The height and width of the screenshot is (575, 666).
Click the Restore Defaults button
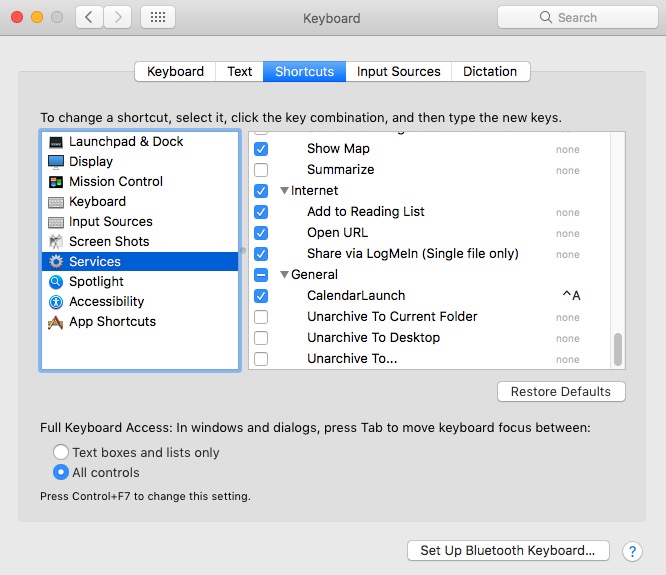point(561,392)
